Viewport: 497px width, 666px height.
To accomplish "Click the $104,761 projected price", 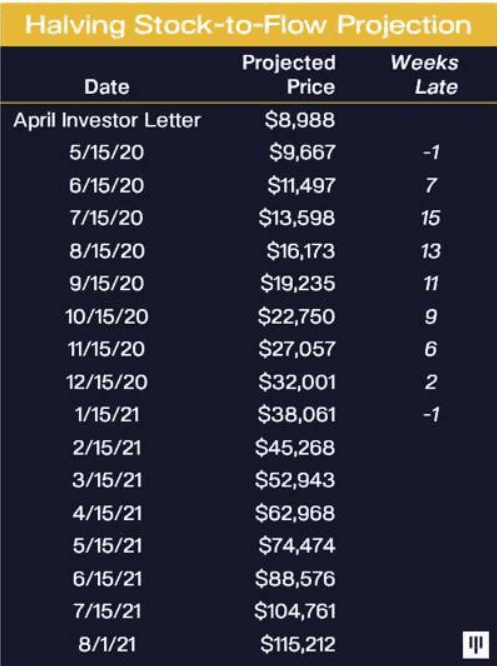I will pyautogui.click(x=295, y=611).
